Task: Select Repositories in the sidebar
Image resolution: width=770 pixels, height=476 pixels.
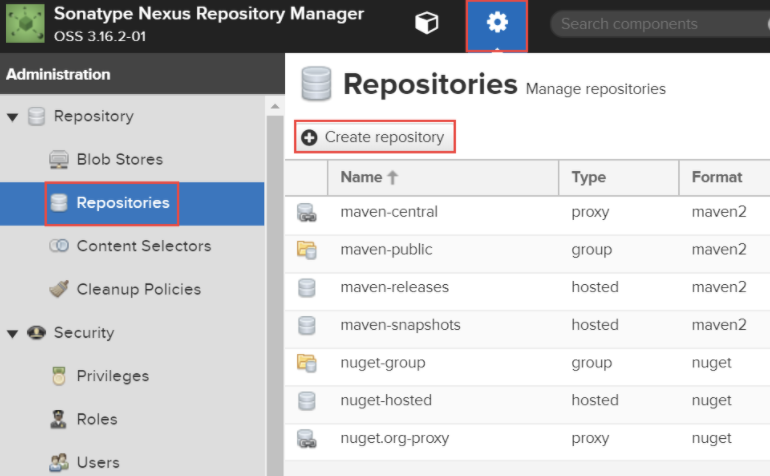Action: (x=123, y=203)
